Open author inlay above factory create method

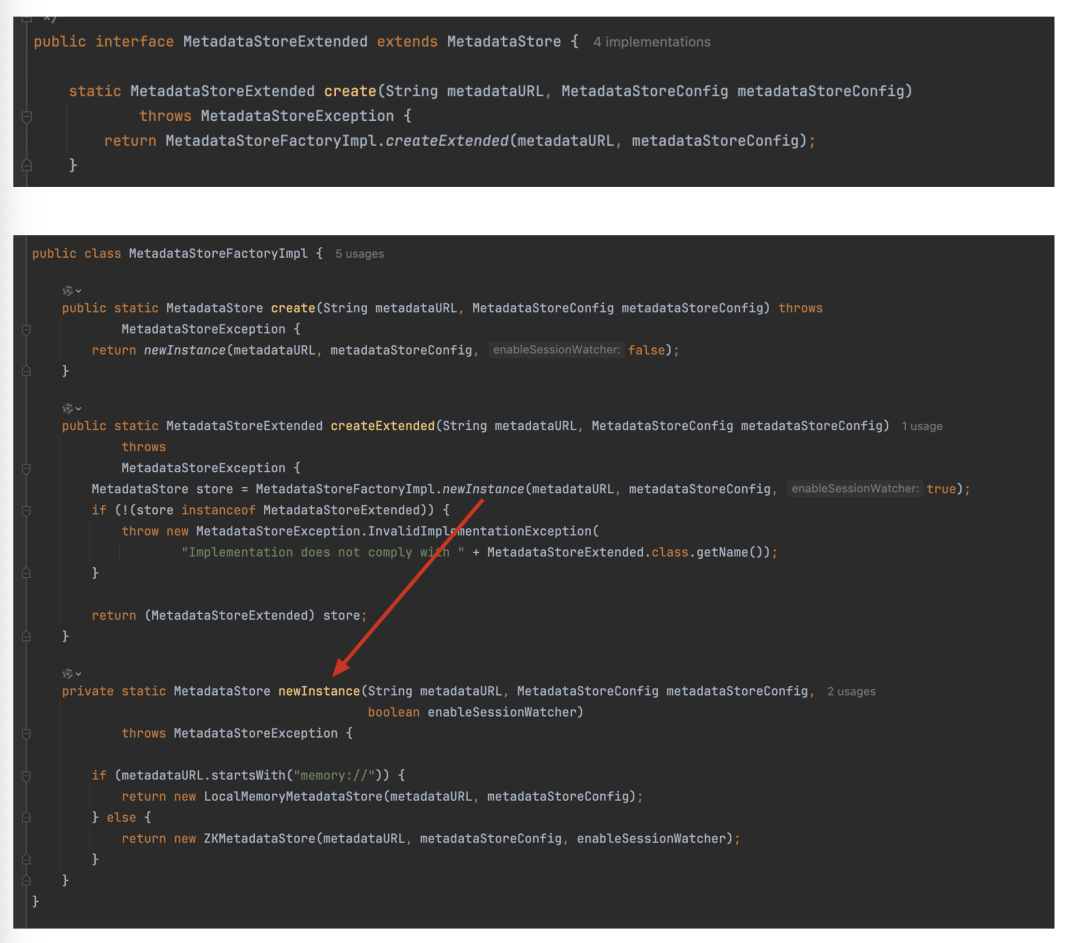[x=72, y=291]
